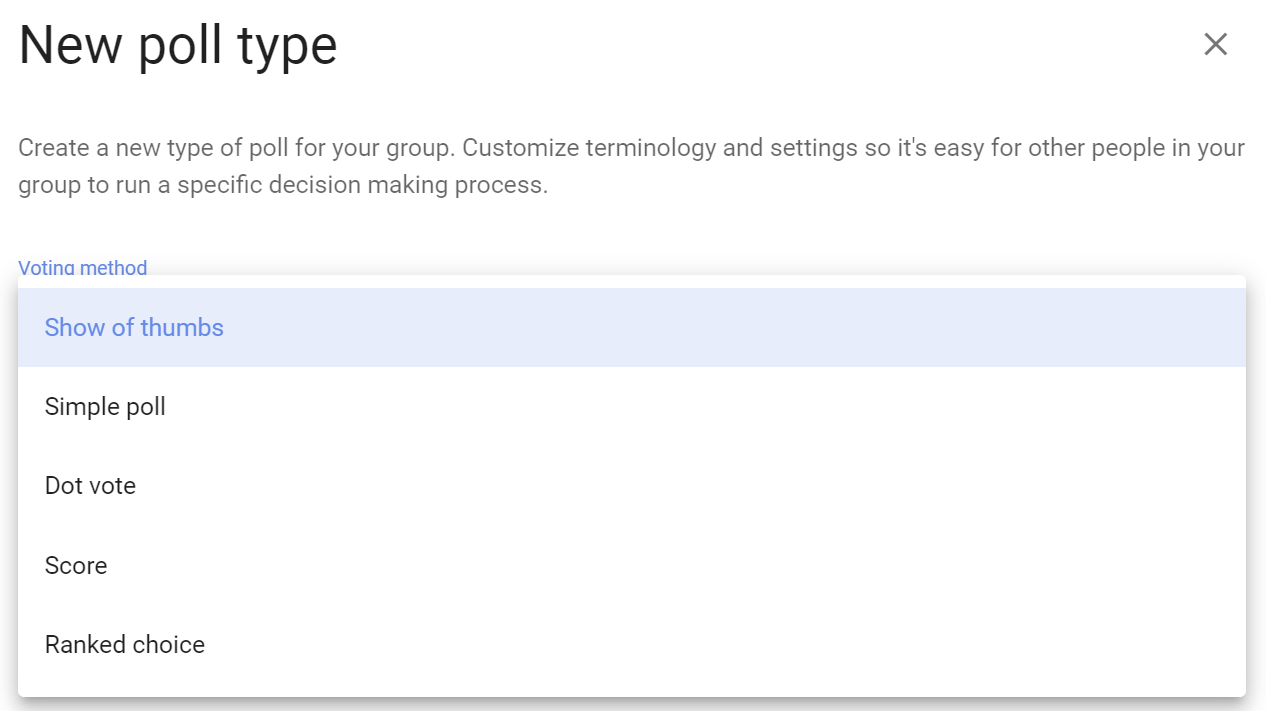Change voting method to Score
This screenshot has width=1266, height=711.
632,565
